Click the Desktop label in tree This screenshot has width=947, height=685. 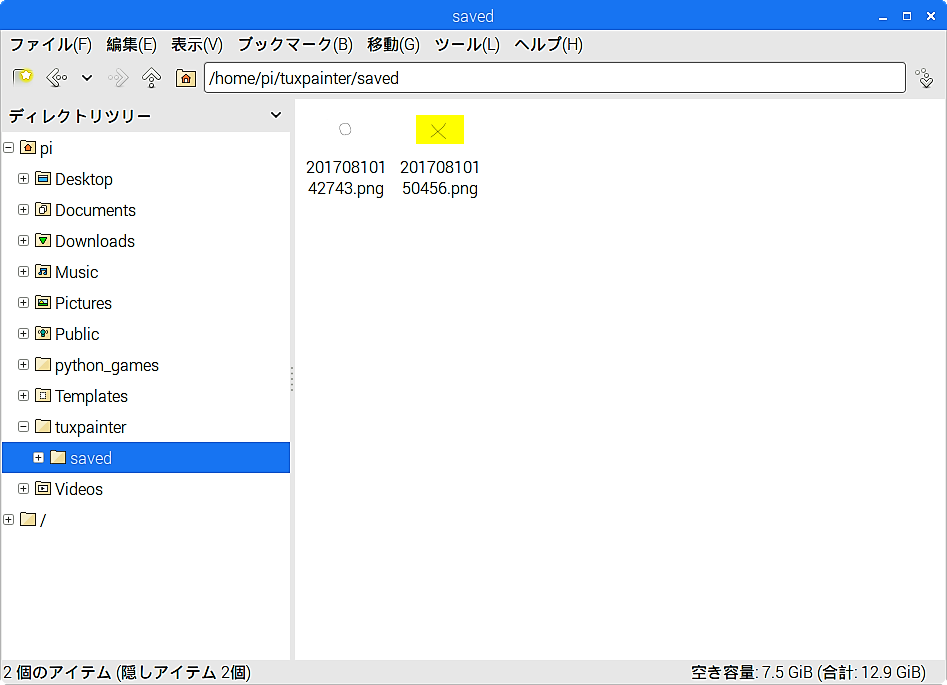(x=84, y=179)
